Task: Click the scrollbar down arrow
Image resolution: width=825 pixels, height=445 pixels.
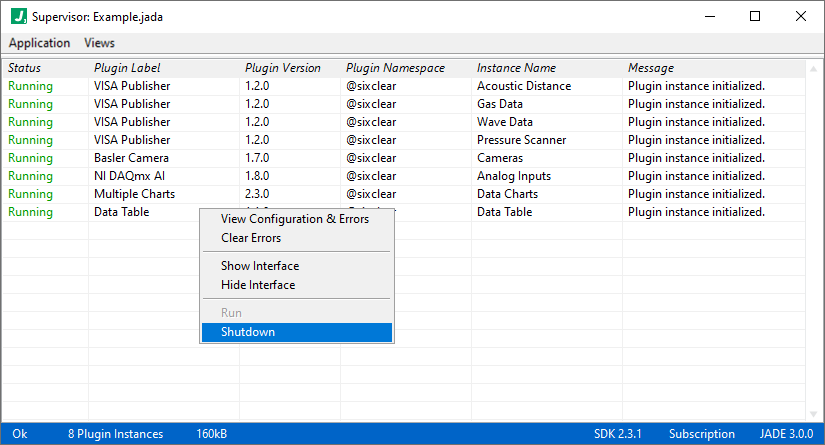Action: point(813,414)
